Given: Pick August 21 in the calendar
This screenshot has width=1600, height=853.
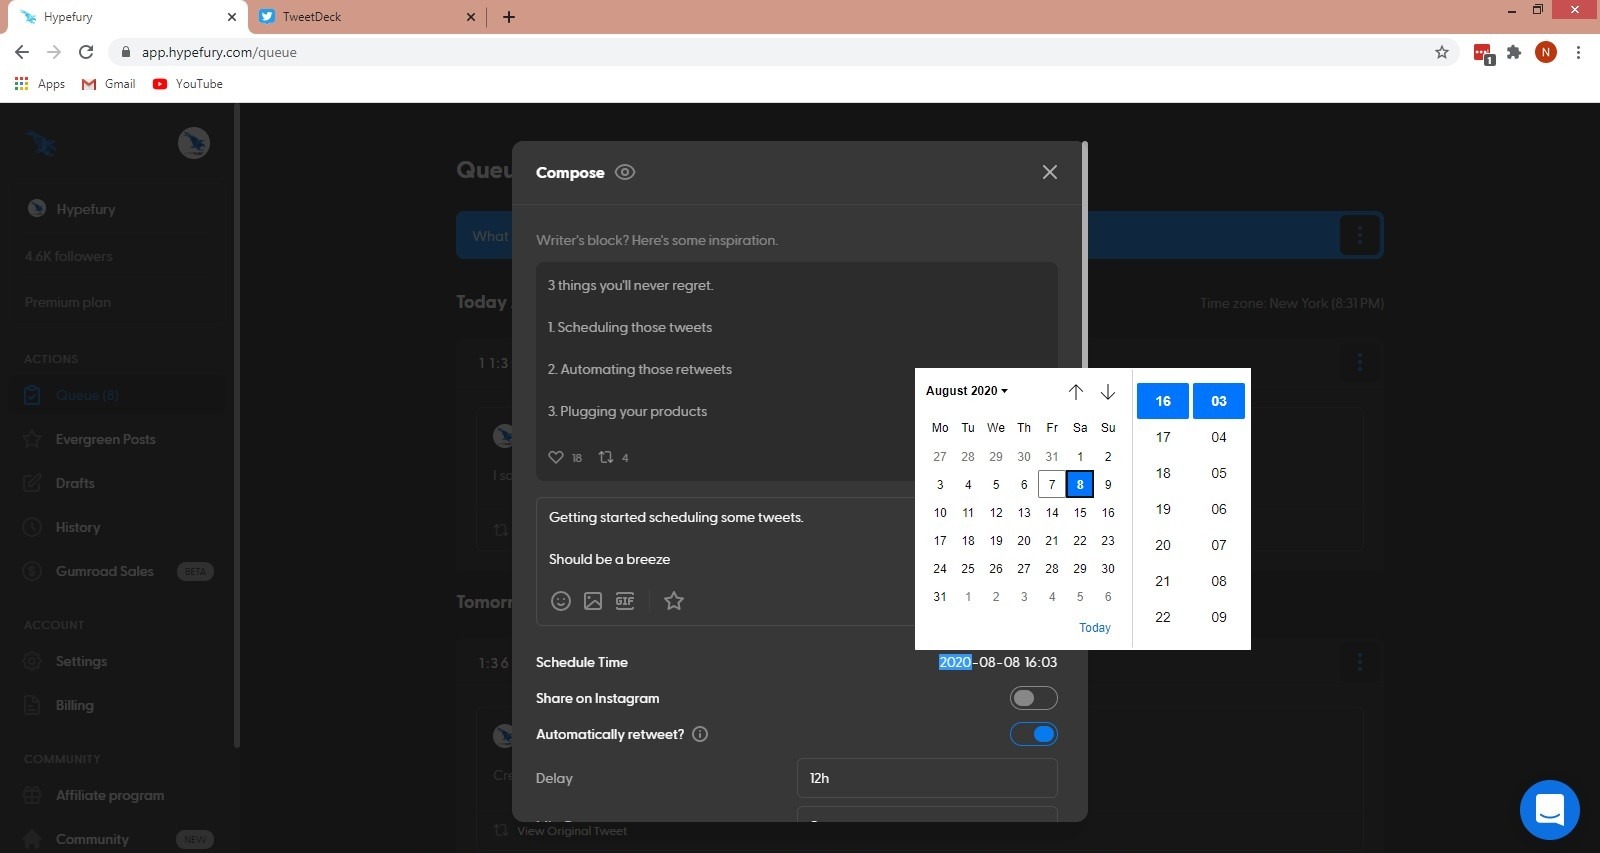Looking at the screenshot, I should point(1052,541).
